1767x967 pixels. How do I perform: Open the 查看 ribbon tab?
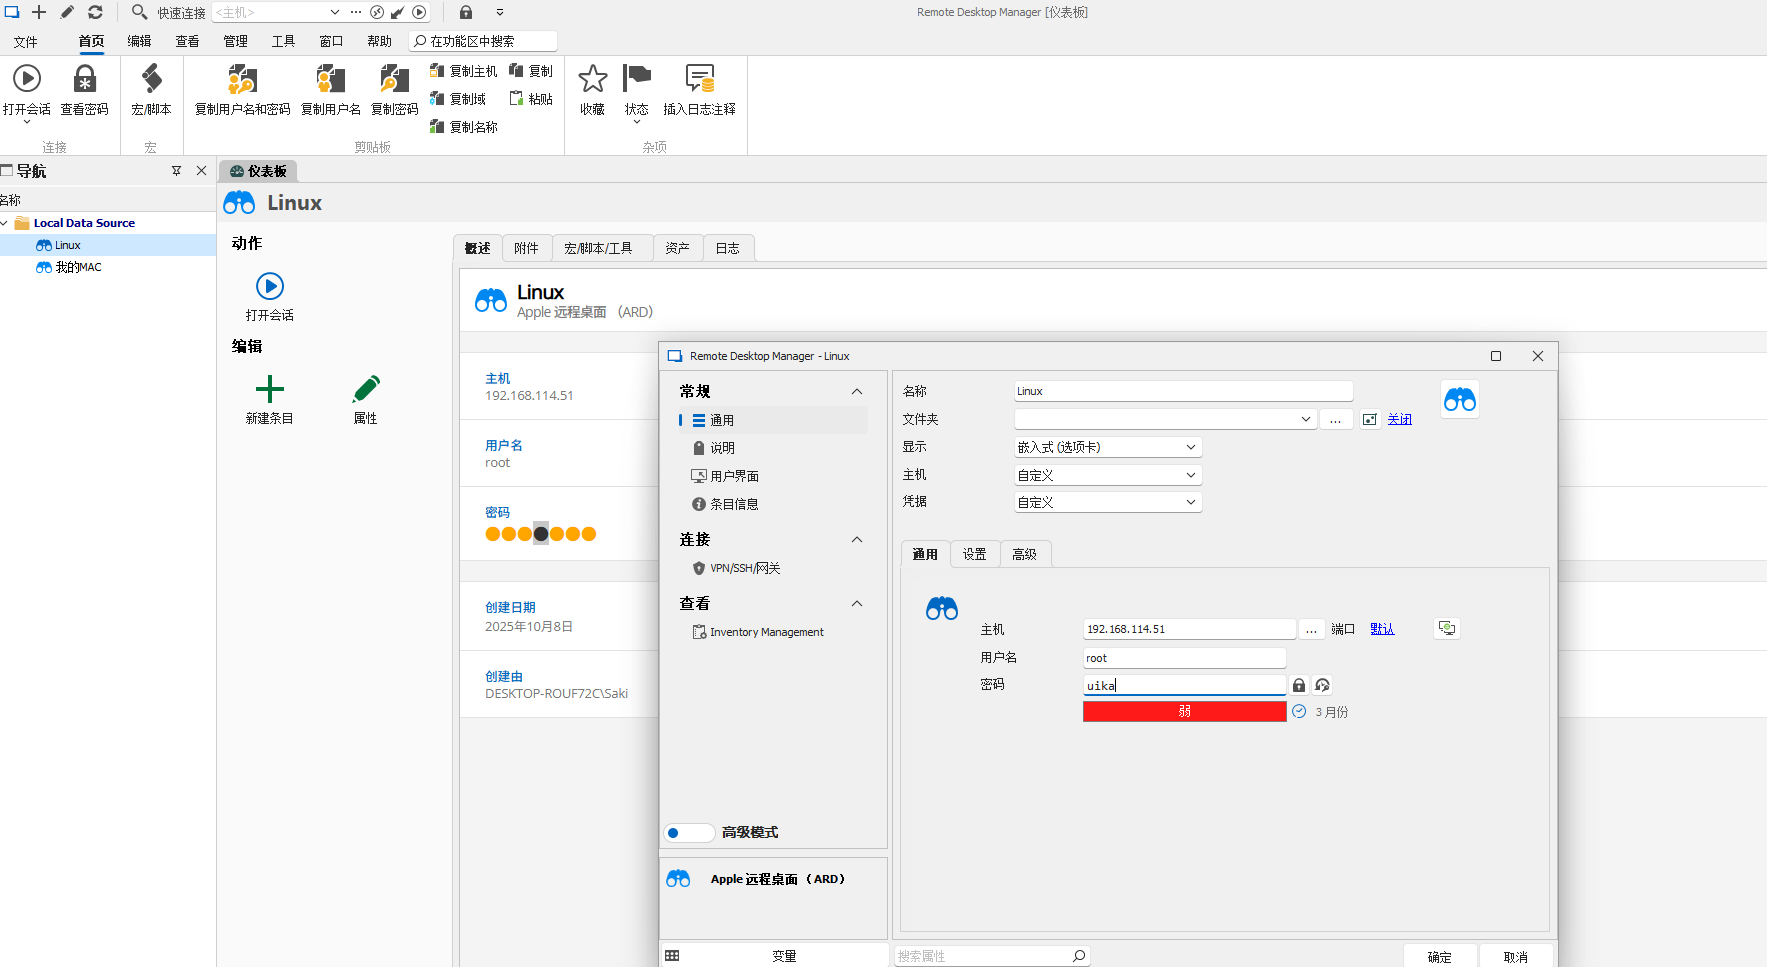click(187, 41)
